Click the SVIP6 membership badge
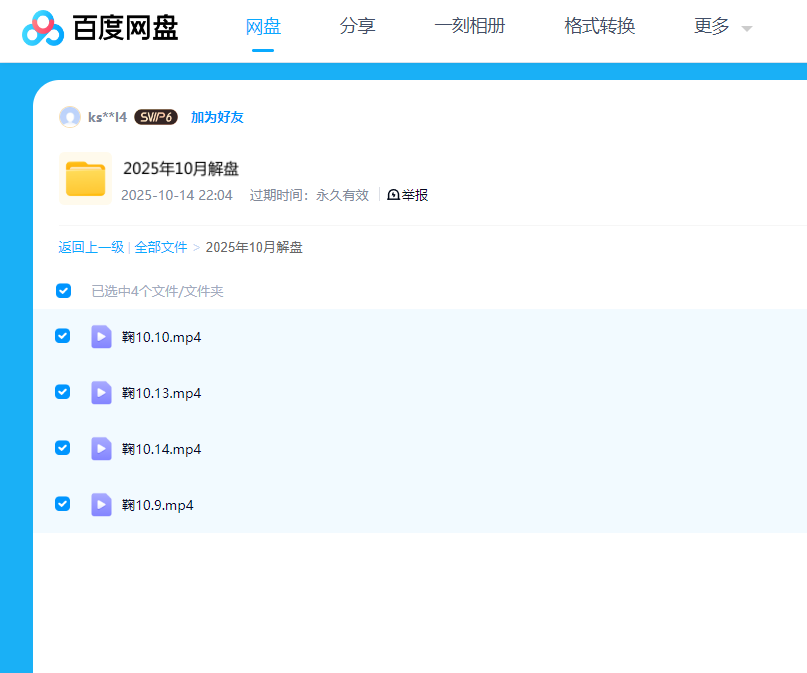The width and height of the screenshot is (807, 673). tap(156, 117)
